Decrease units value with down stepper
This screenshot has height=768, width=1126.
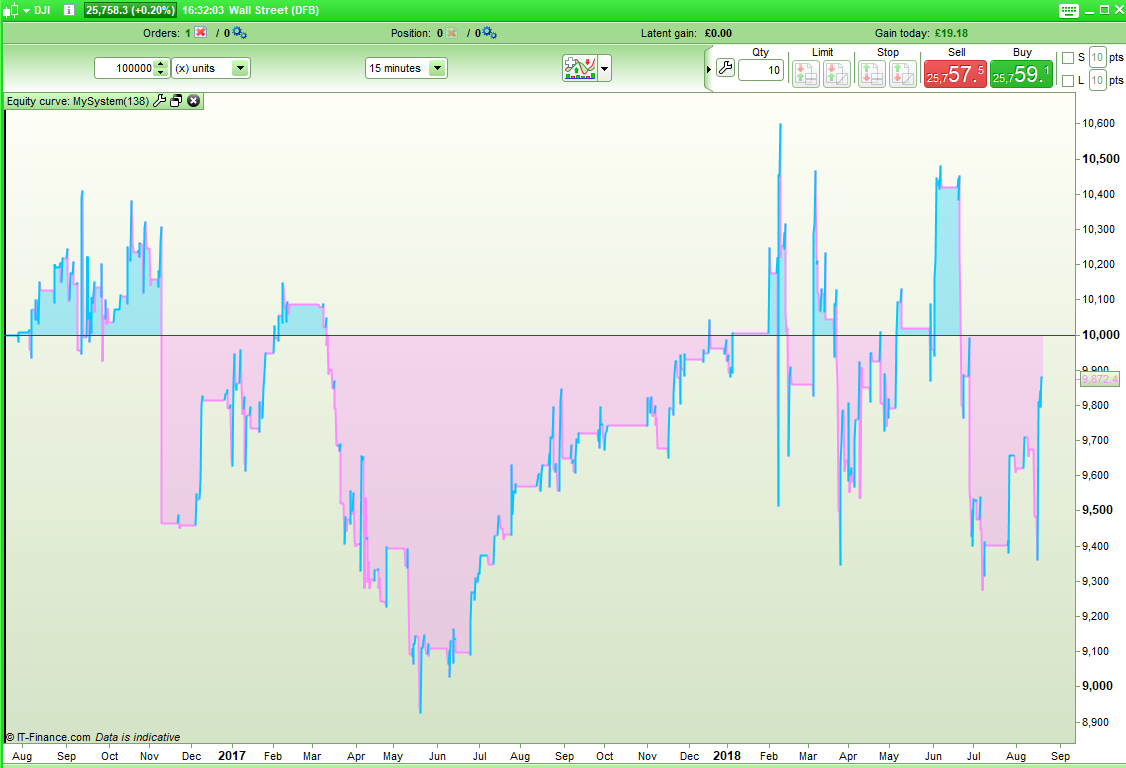click(x=162, y=73)
